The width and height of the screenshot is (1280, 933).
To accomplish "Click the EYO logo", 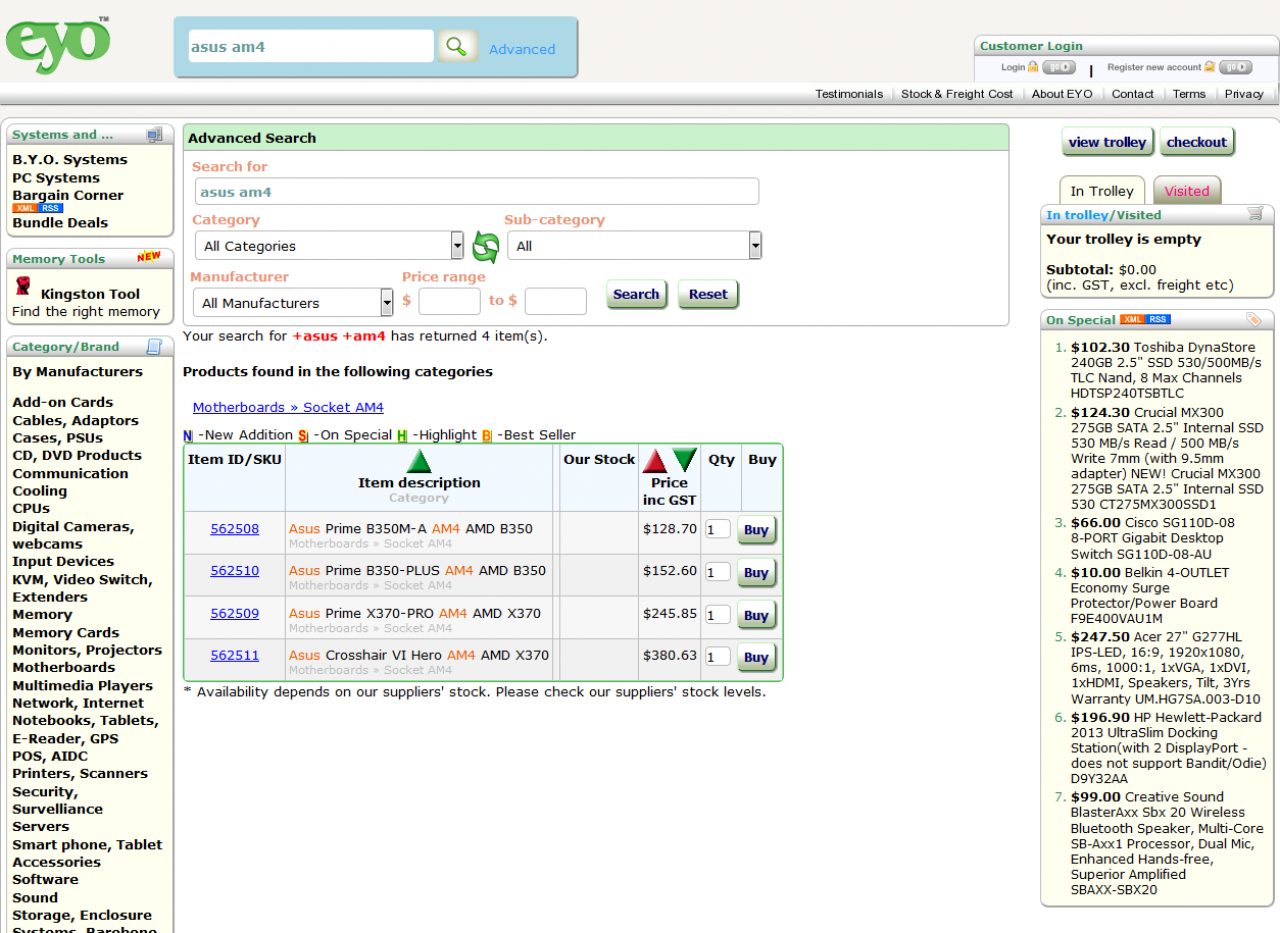I will (58, 43).
